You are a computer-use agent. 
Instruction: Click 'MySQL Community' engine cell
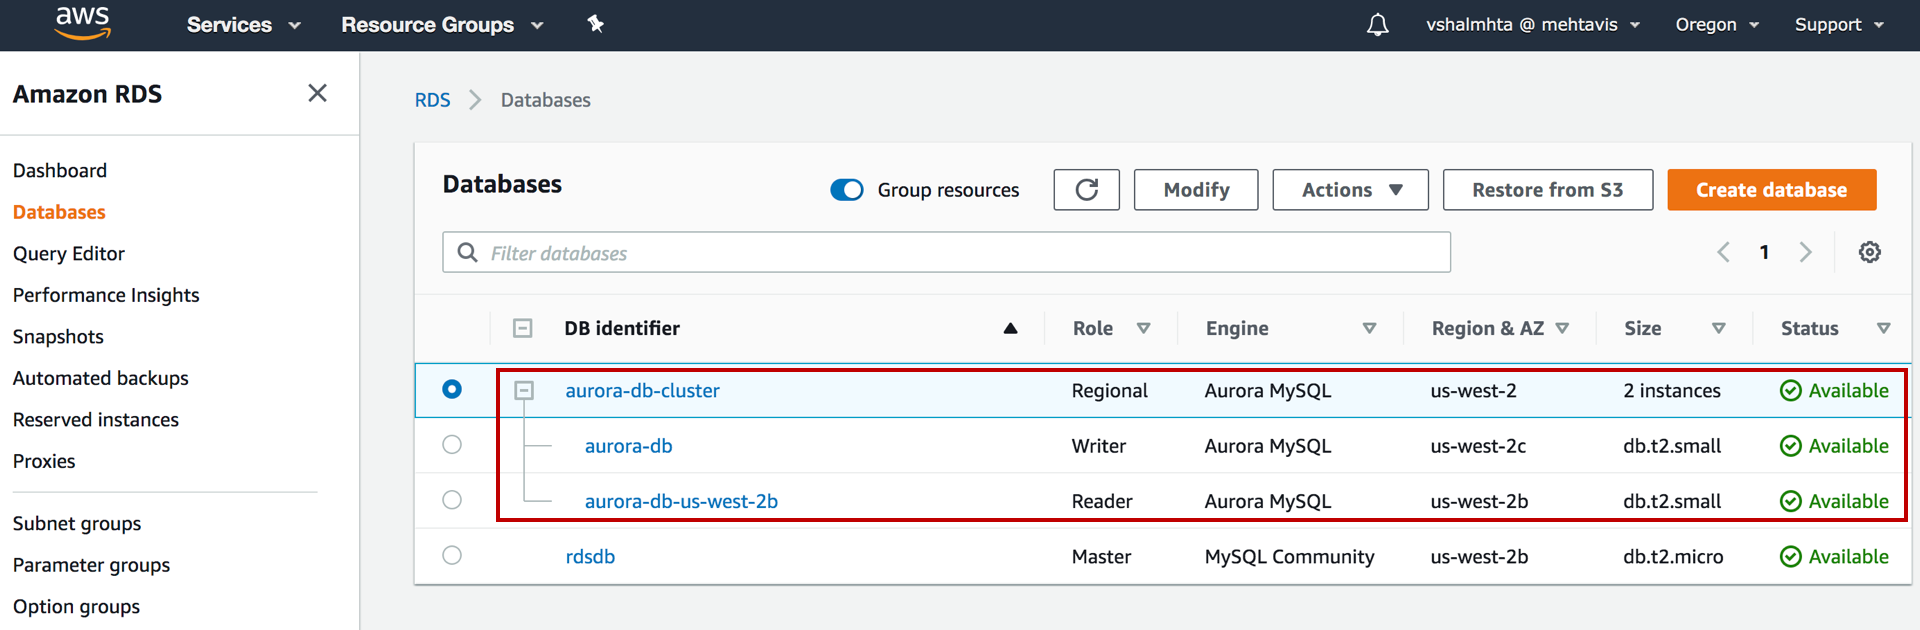pyautogui.click(x=1290, y=557)
